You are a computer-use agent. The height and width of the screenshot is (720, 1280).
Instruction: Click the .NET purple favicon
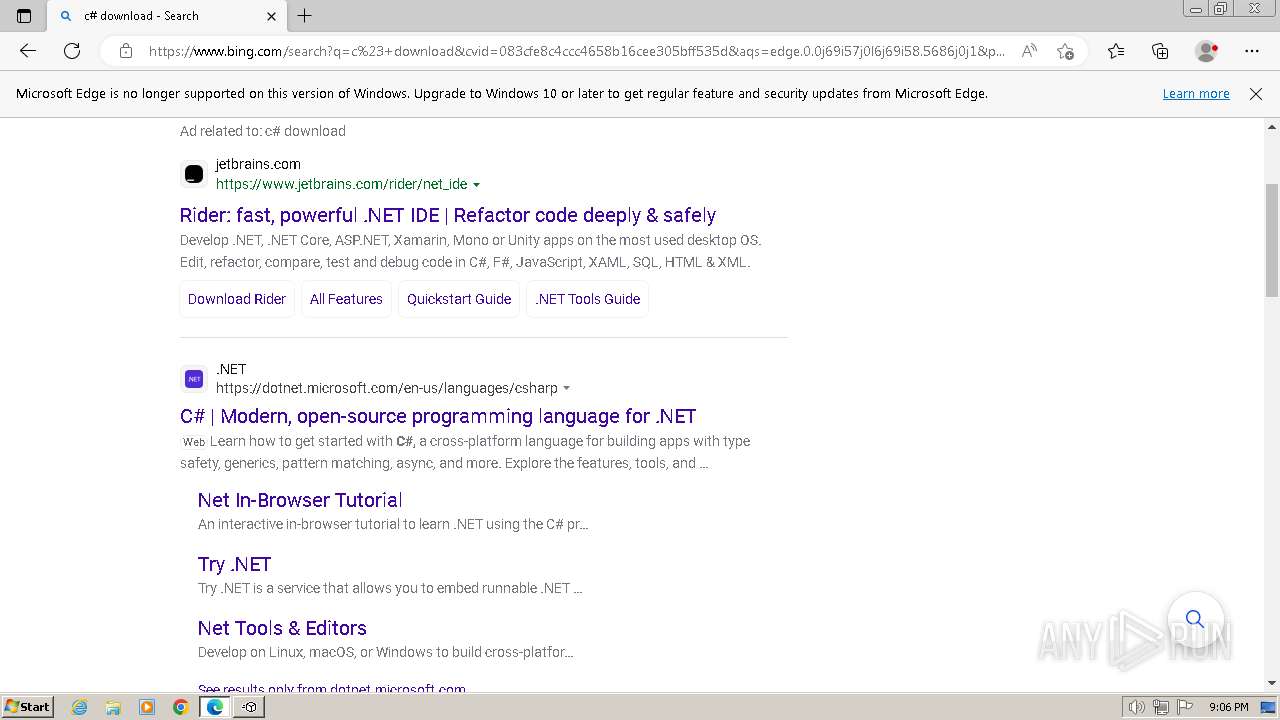pos(194,379)
